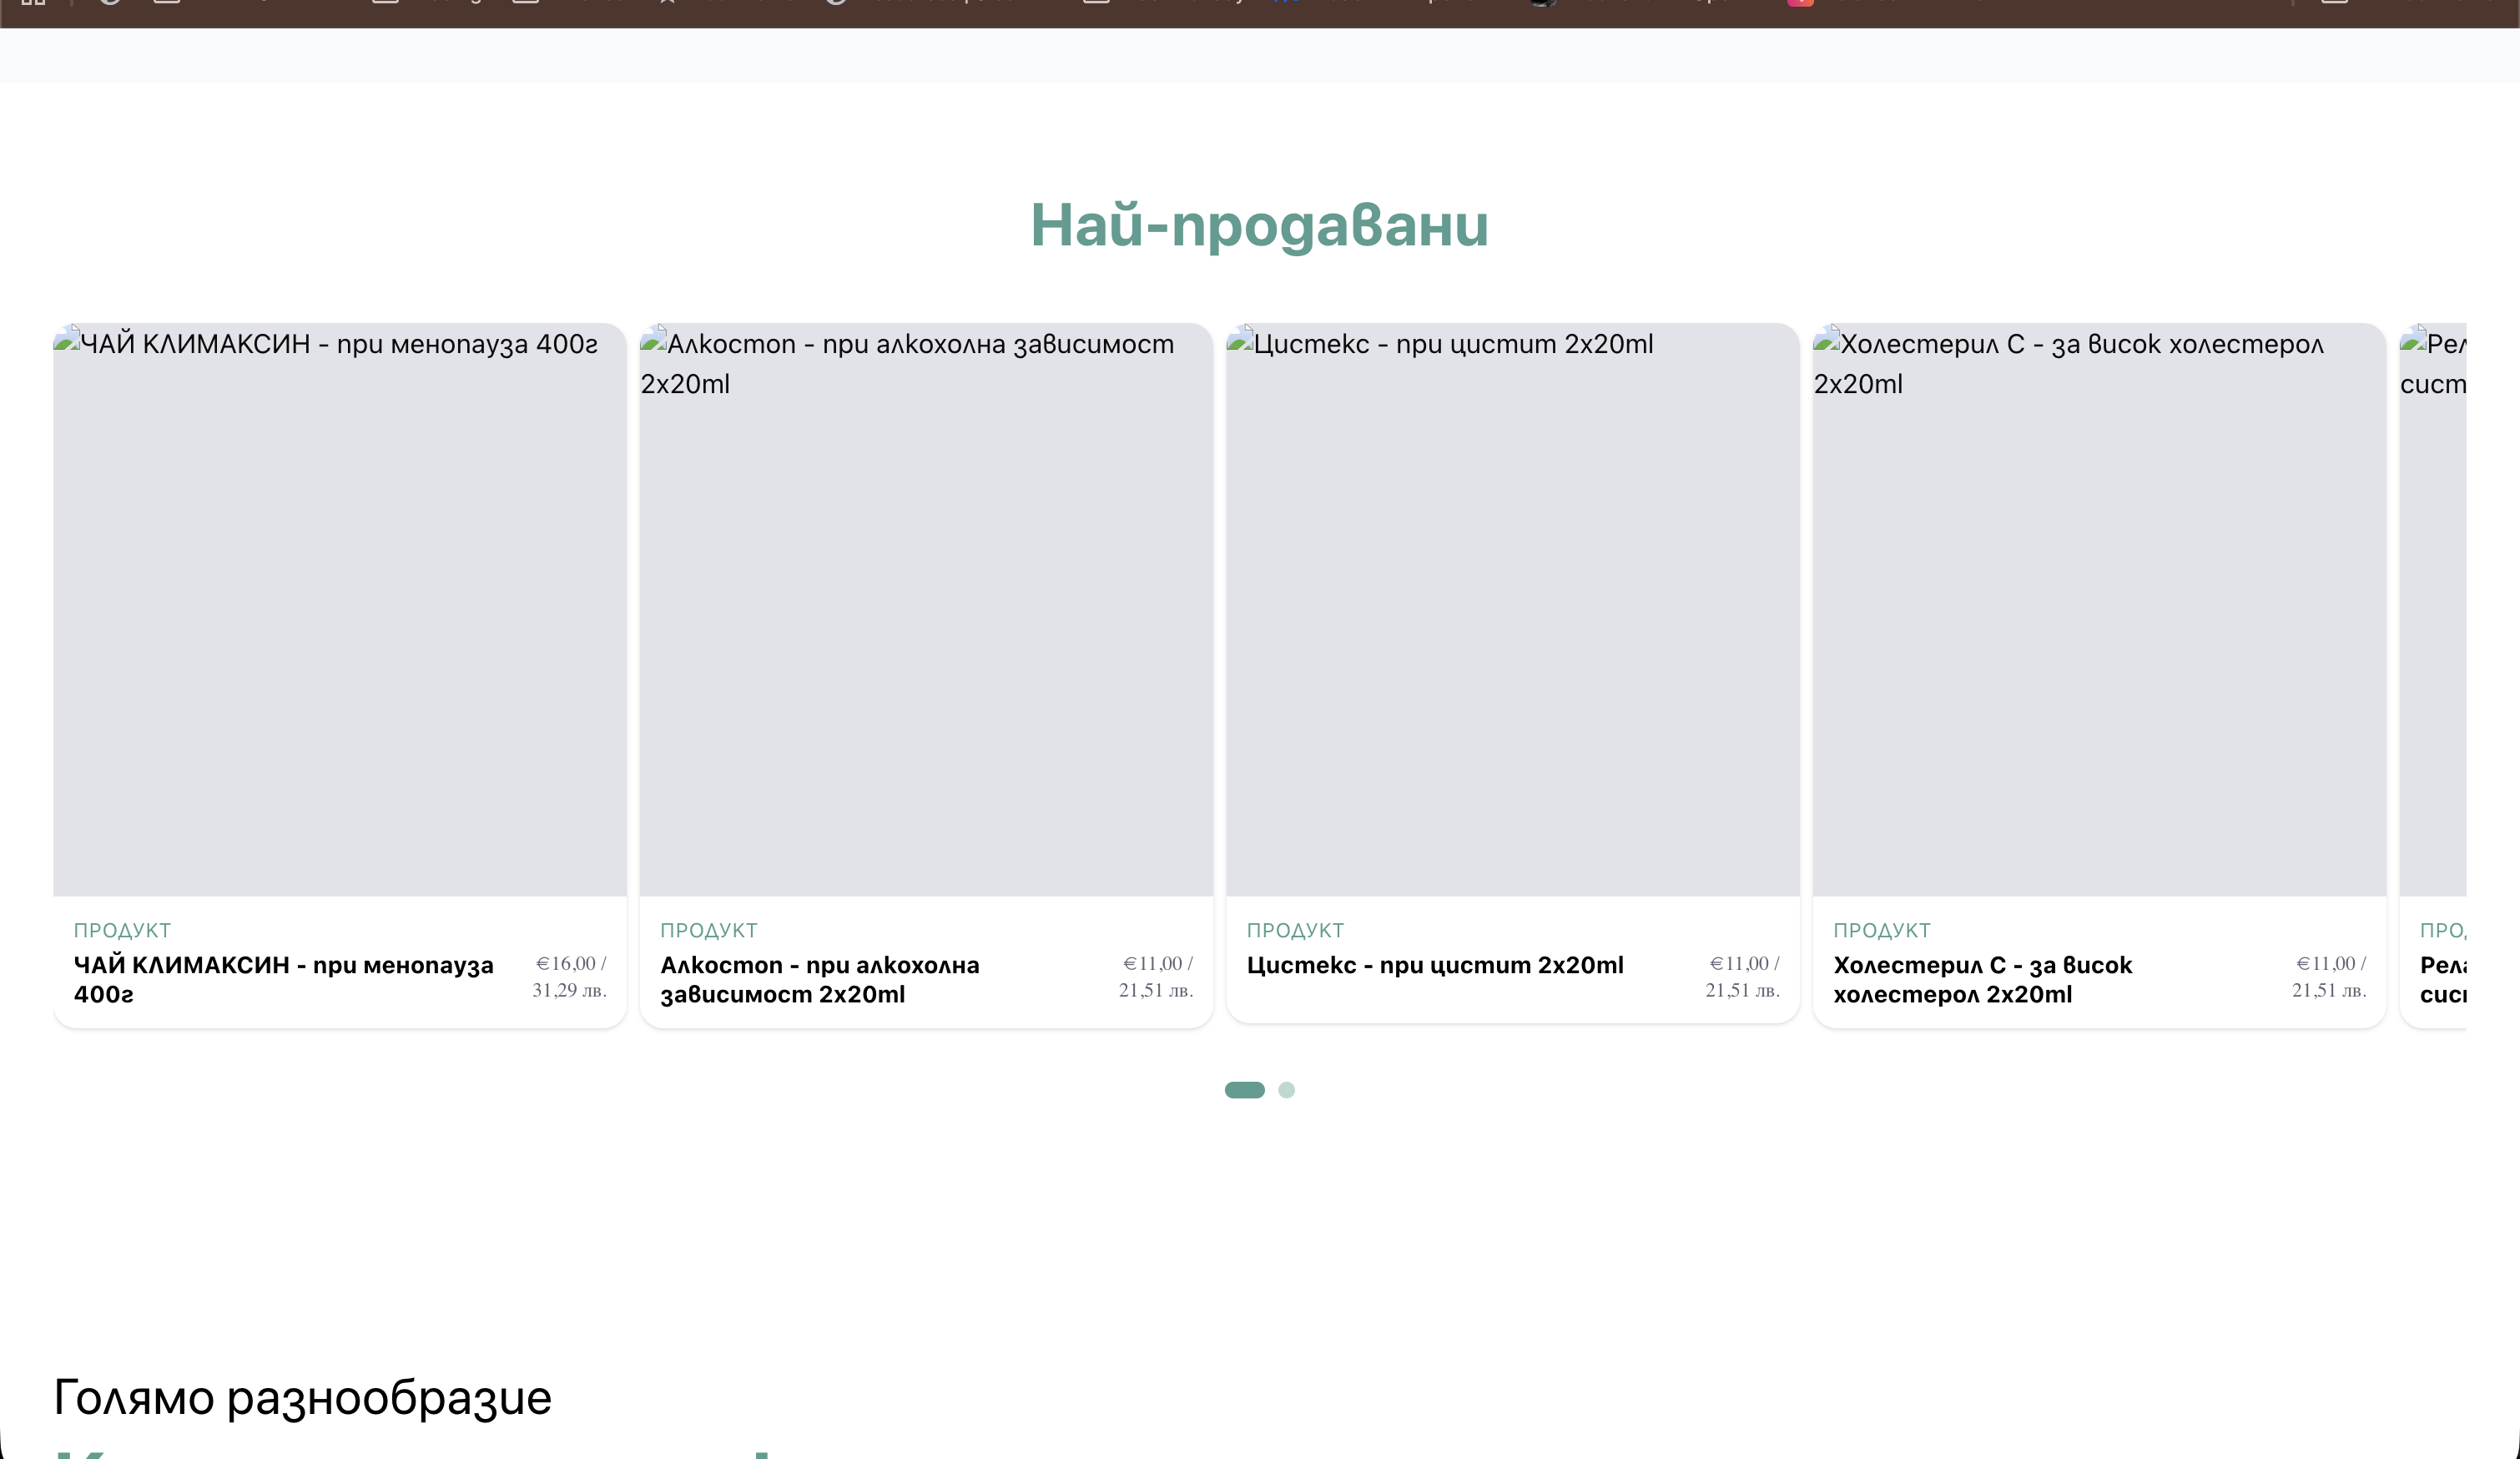
Task: Click broken image icon on Алкостоп card
Action: pos(654,339)
